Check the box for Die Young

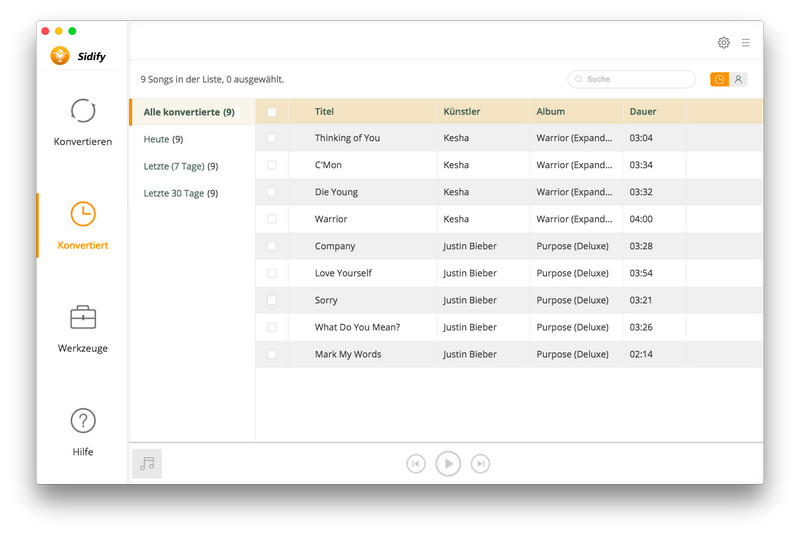(x=272, y=192)
